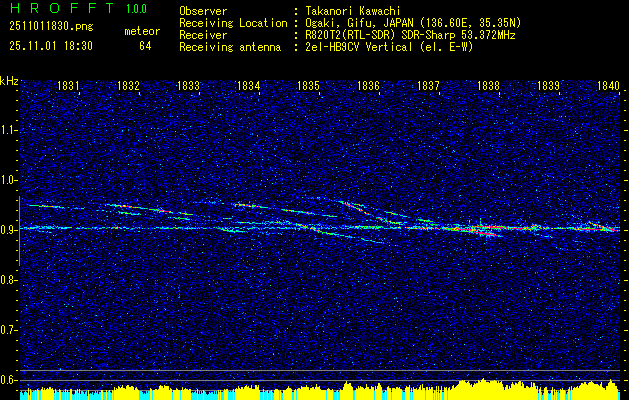Viewport: 629px width, 400px height.
Task: Click the 1840 time marker
Action: pos(608,85)
